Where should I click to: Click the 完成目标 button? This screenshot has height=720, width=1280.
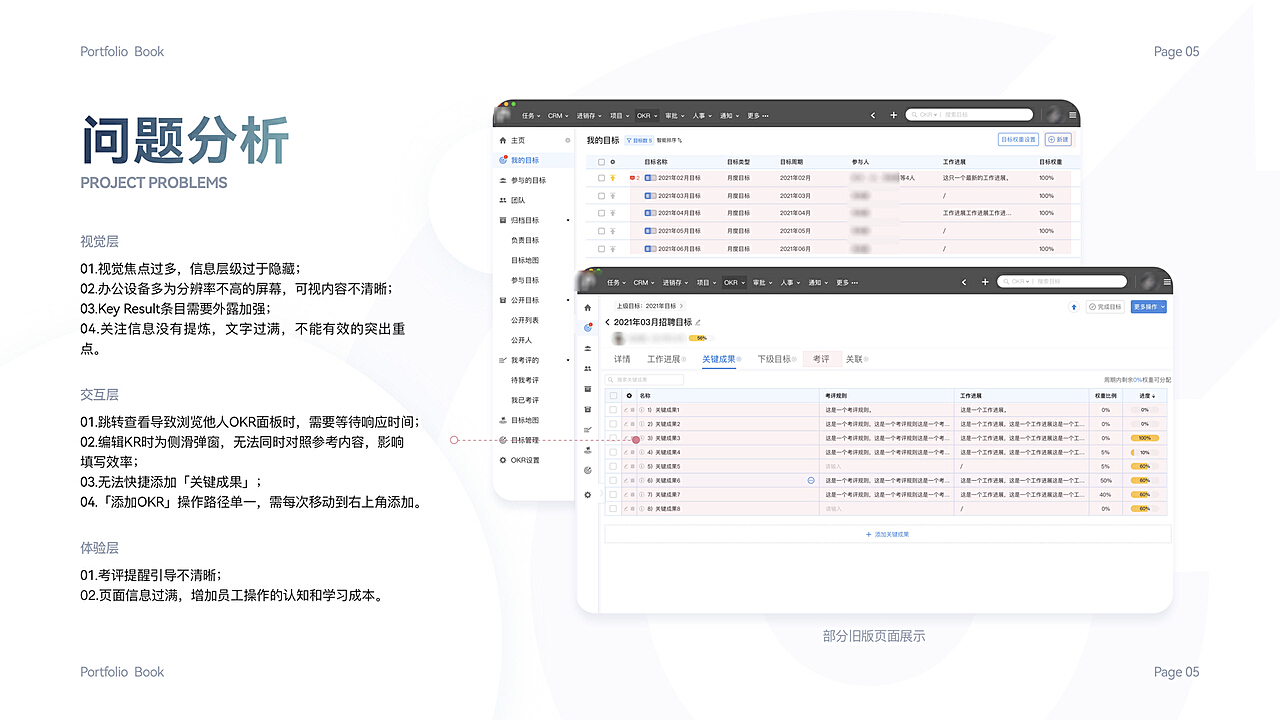point(1105,307)
